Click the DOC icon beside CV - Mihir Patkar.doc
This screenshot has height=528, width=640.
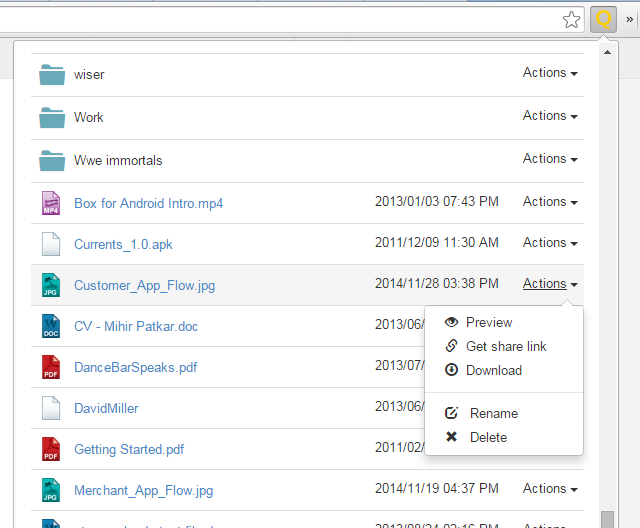click(51, 326)
